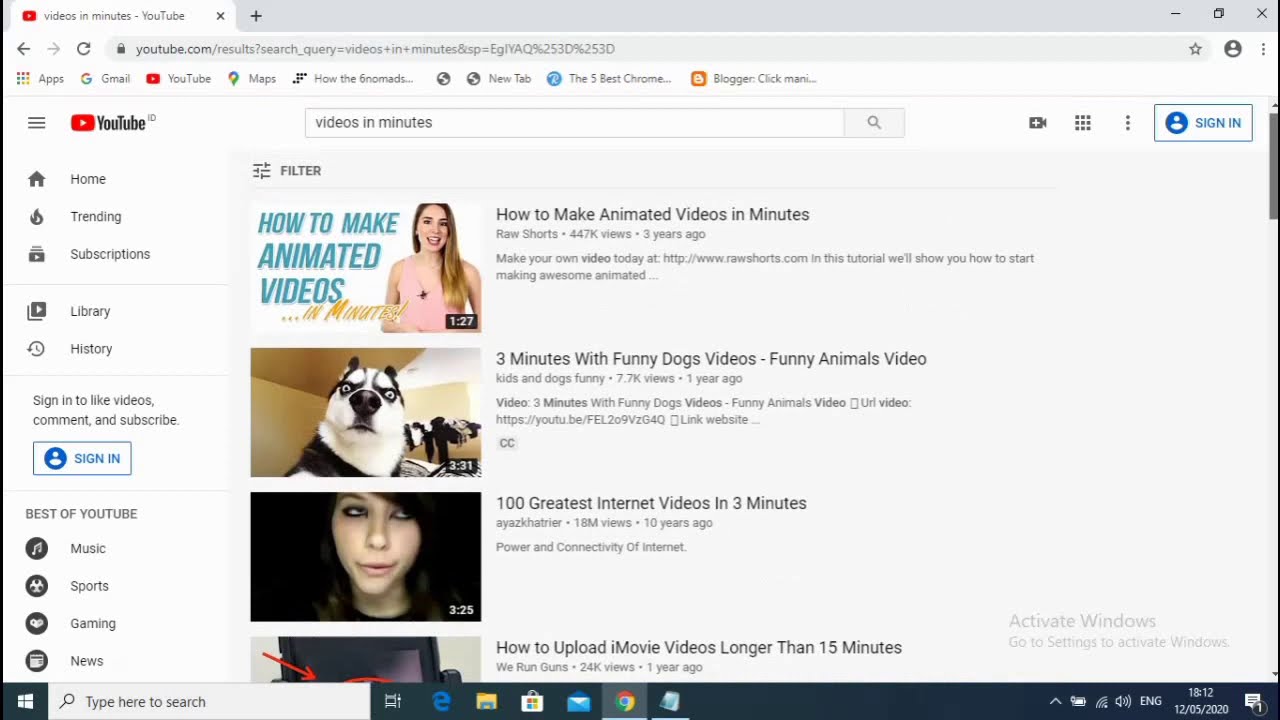Open title 3 Minutes With Funny Dogs Videos
The height and width of the screenshot is (720, 1280).
(711, 359)
